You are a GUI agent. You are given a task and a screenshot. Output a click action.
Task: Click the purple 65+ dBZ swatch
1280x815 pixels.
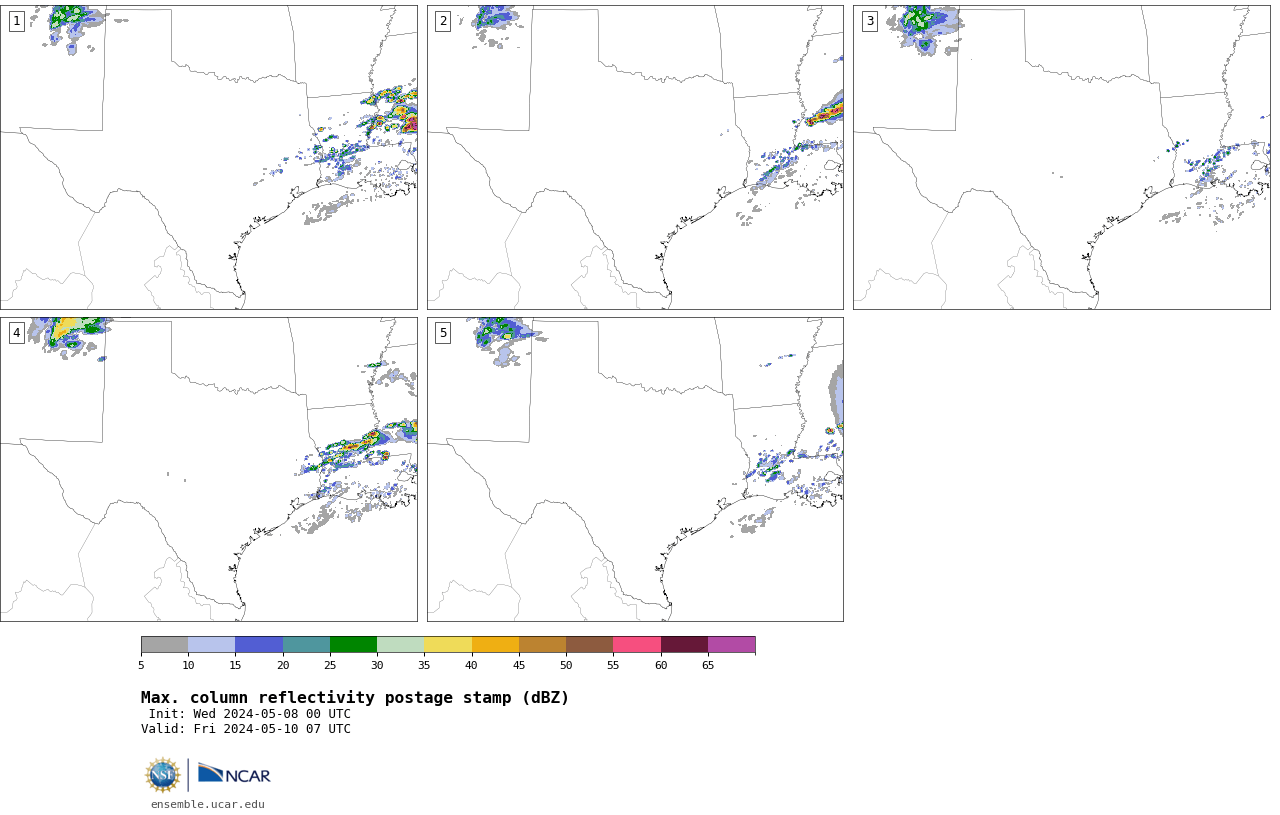(x=732, y=645)
